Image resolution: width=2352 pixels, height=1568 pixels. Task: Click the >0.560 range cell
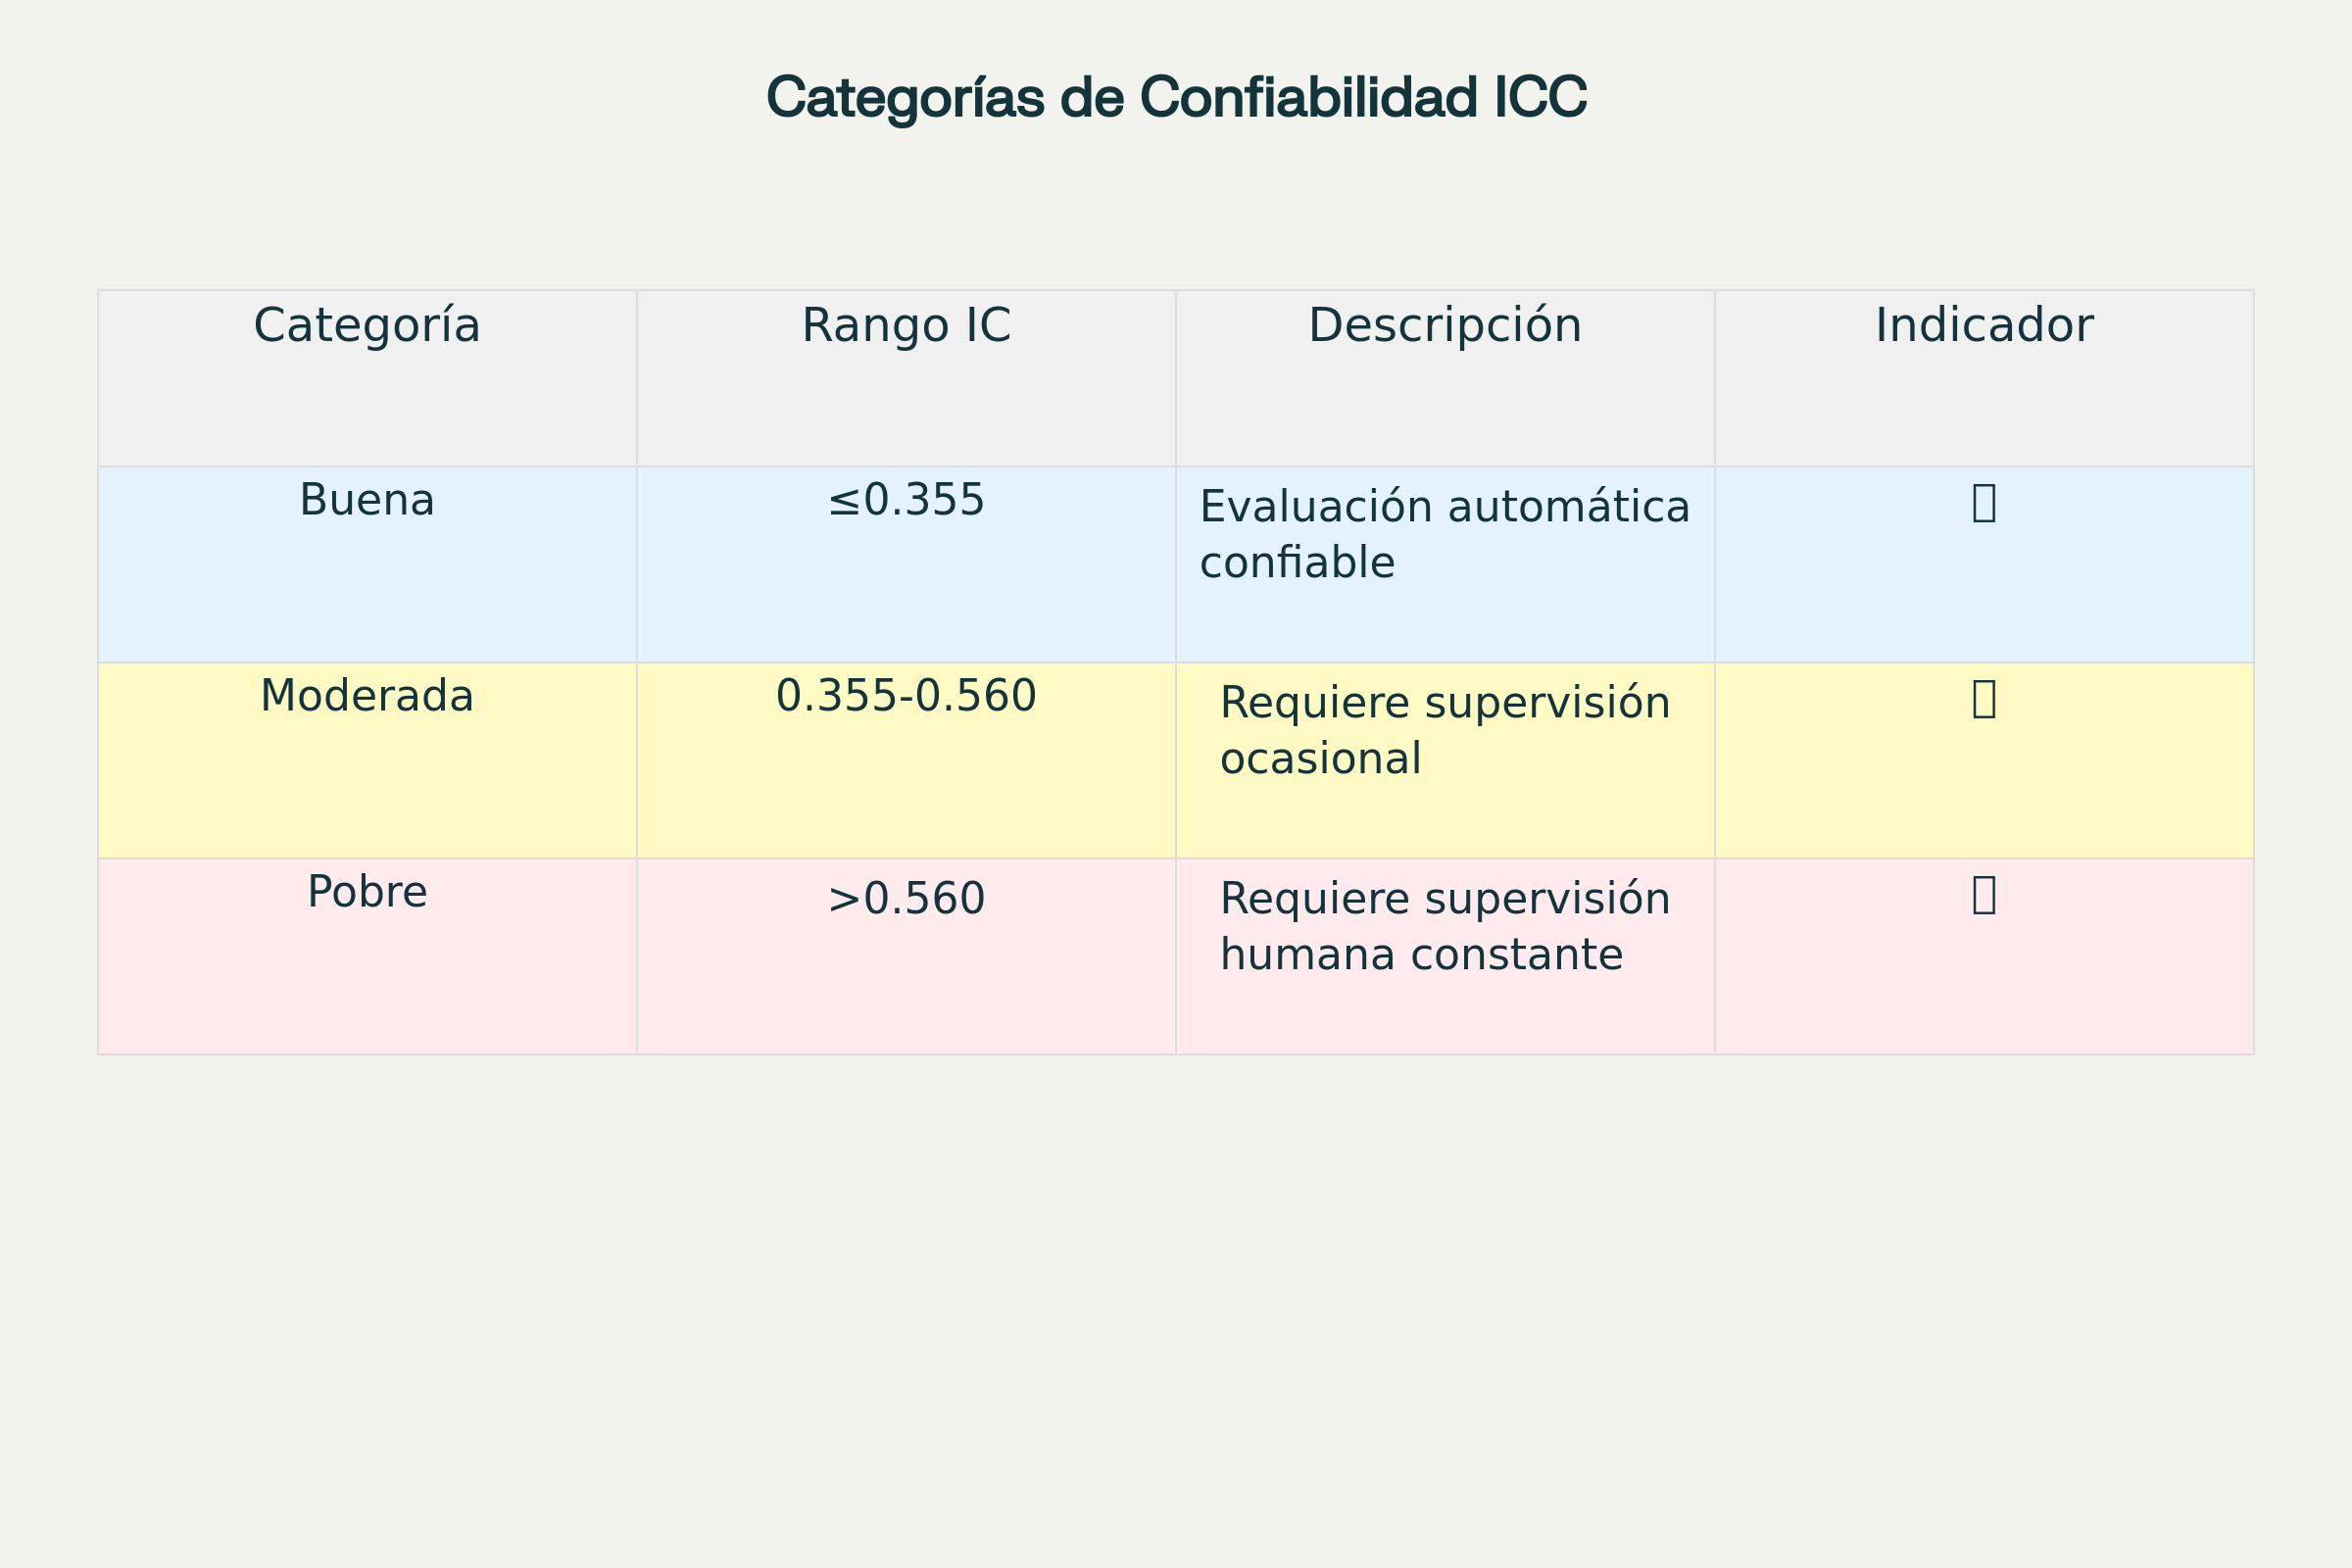point(906,899)
